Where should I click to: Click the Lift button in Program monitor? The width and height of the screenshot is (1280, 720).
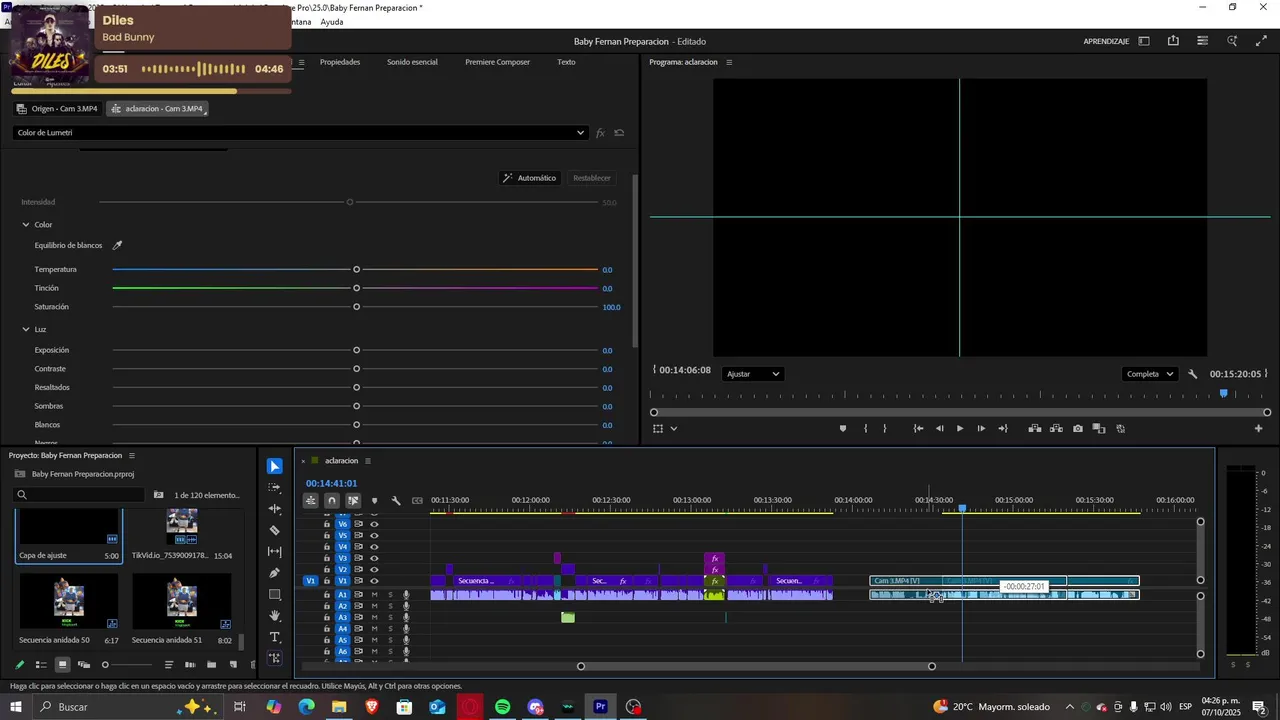pos(1035,429)
